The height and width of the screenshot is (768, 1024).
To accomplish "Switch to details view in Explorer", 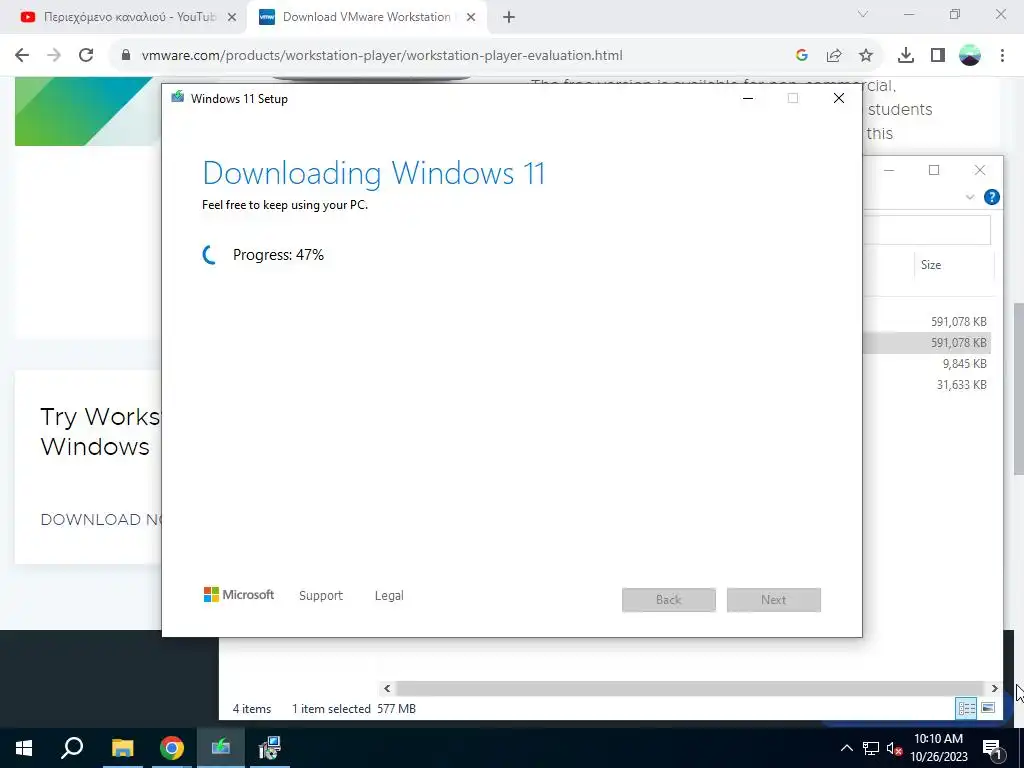I will pos(967,708).
